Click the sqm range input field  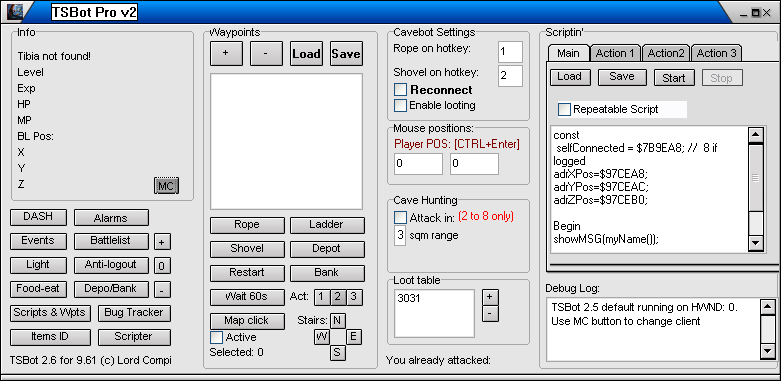(400, 236)
